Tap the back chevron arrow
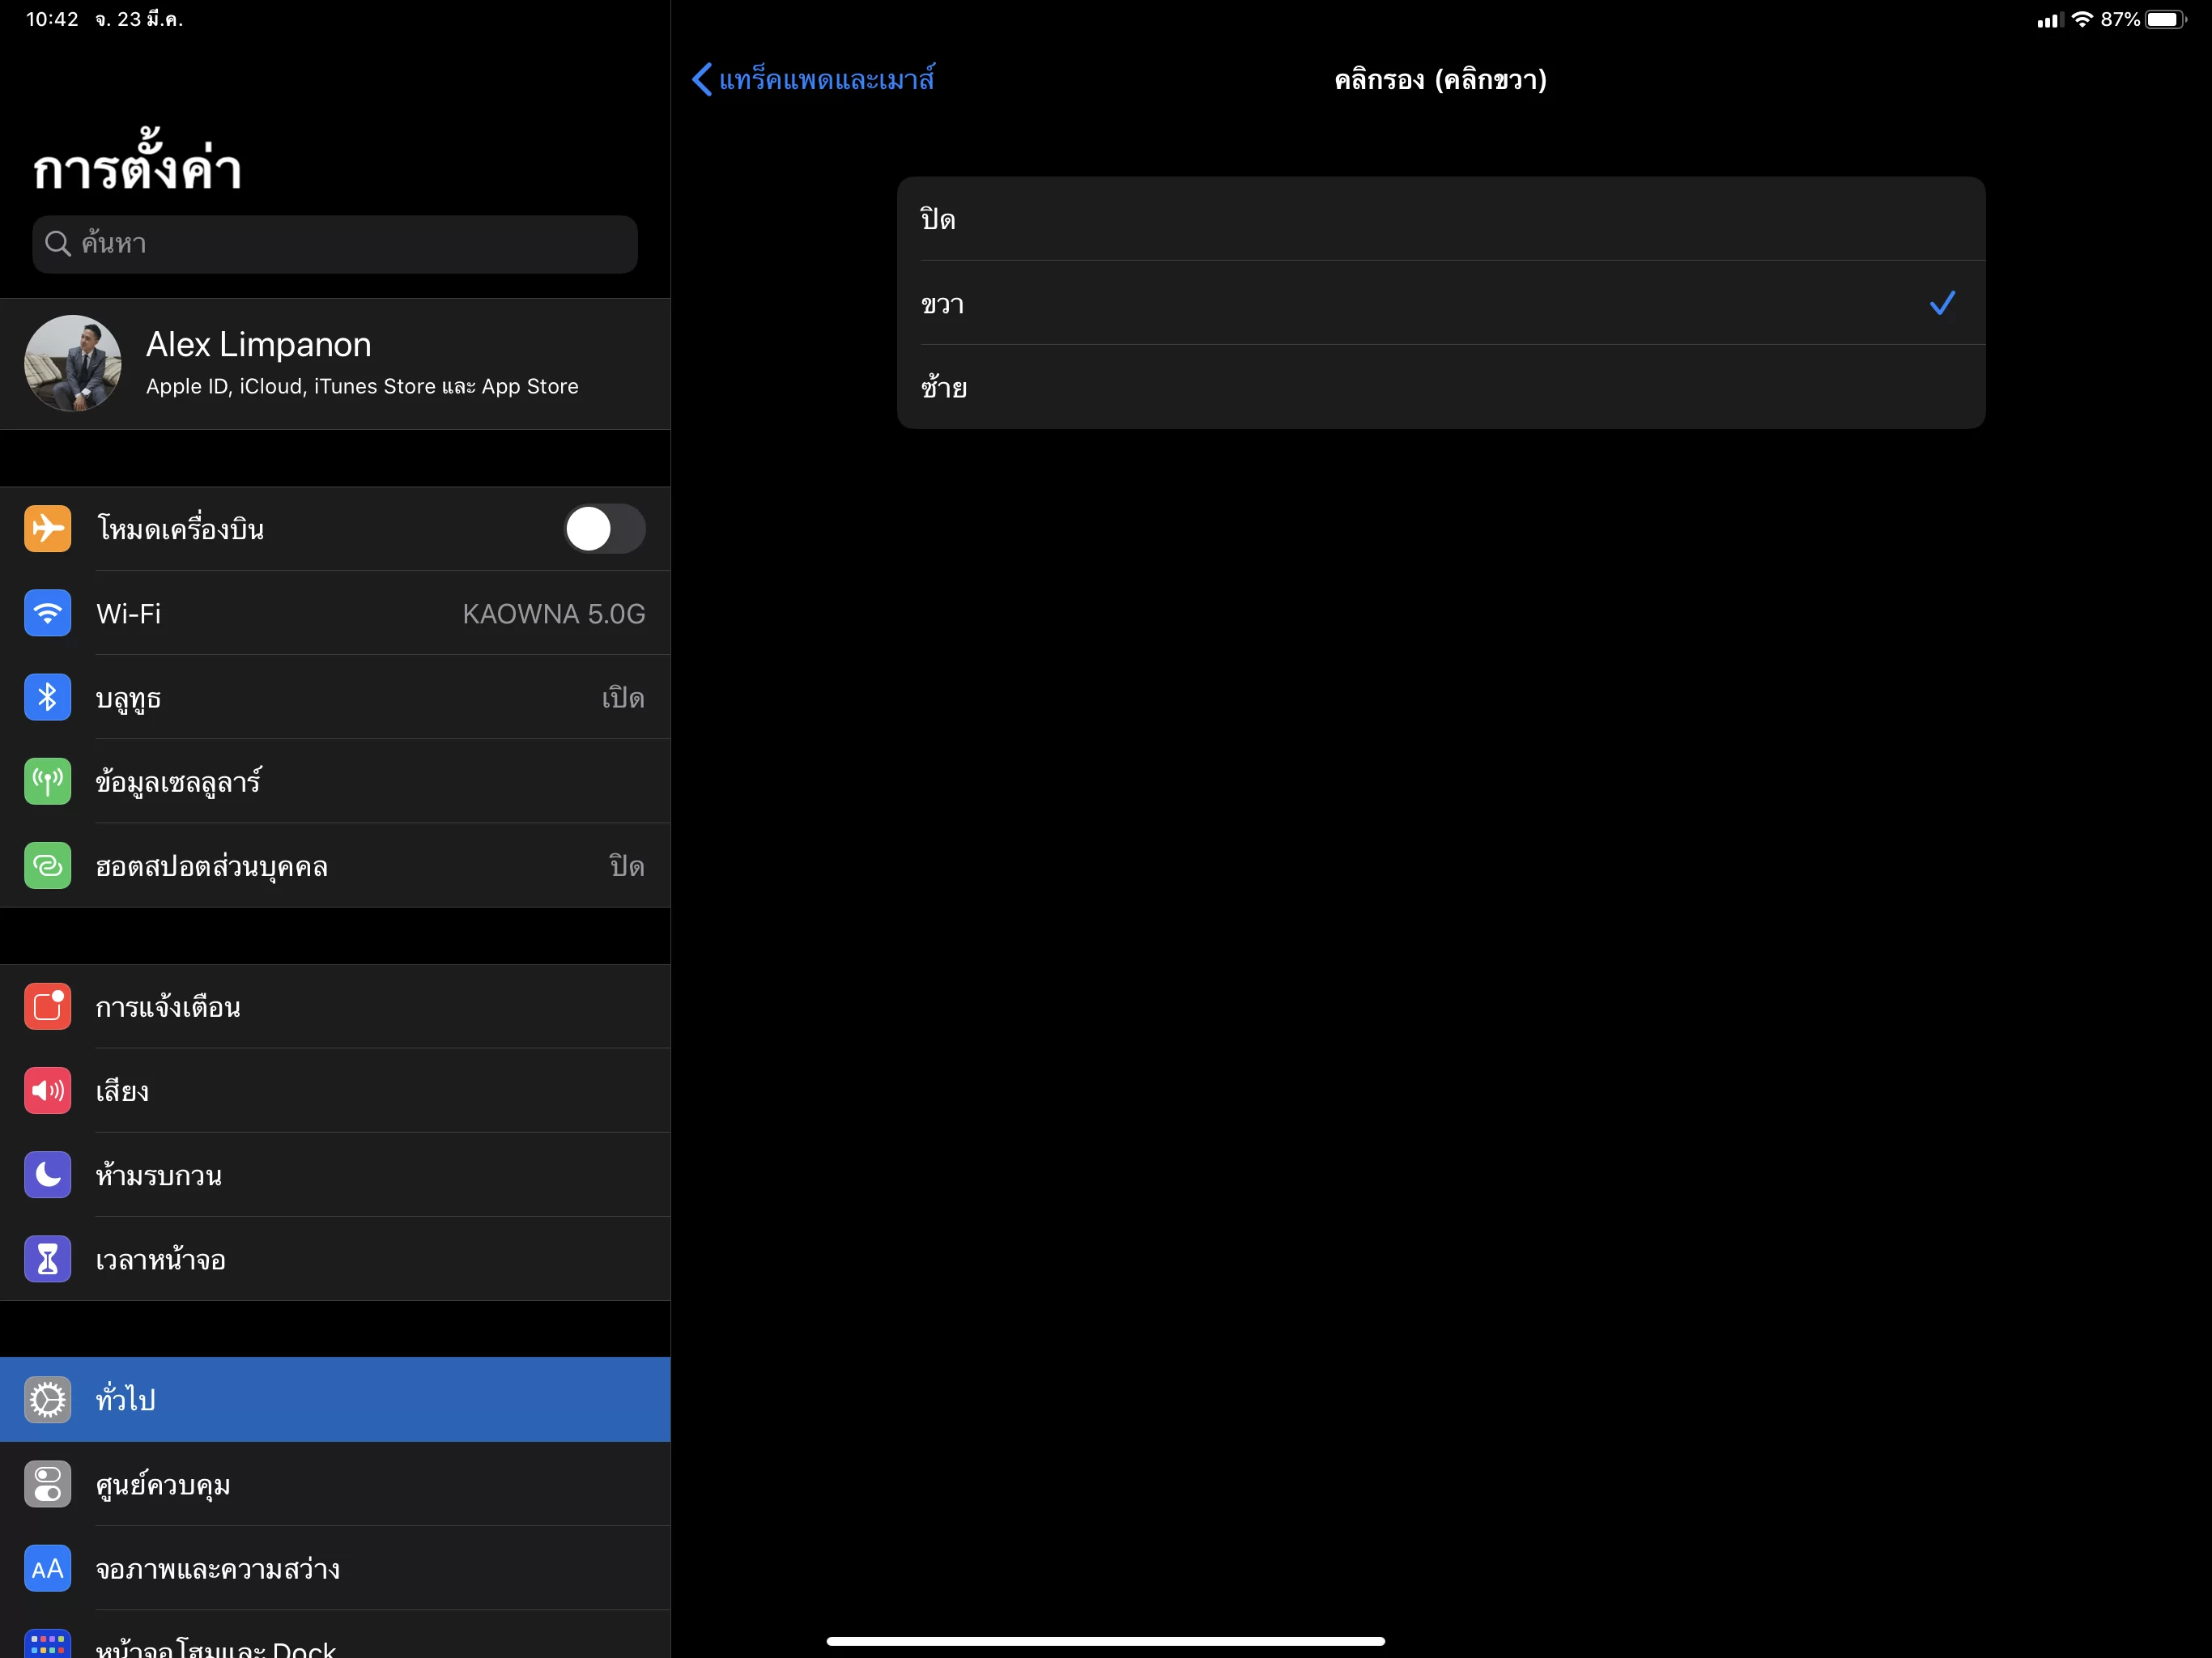The image size is (2212, 1658). tap(702, 79)
